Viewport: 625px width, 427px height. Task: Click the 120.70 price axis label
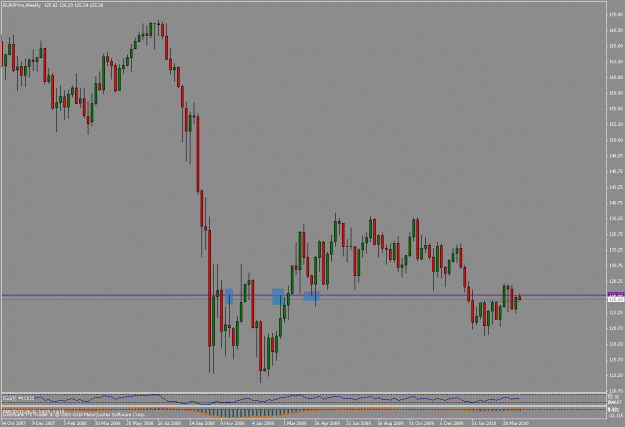[x=616, y=328]
